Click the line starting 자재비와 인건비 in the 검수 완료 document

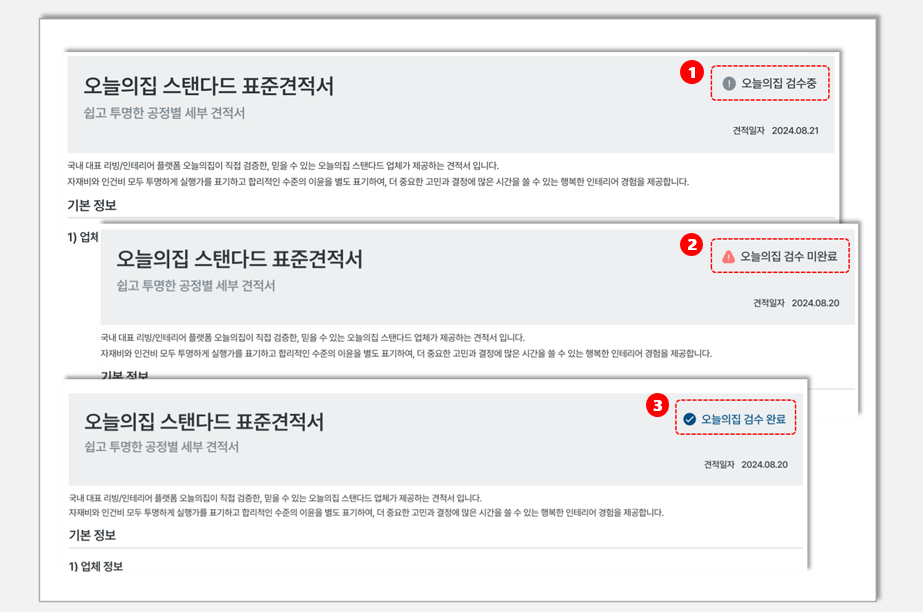366,513
